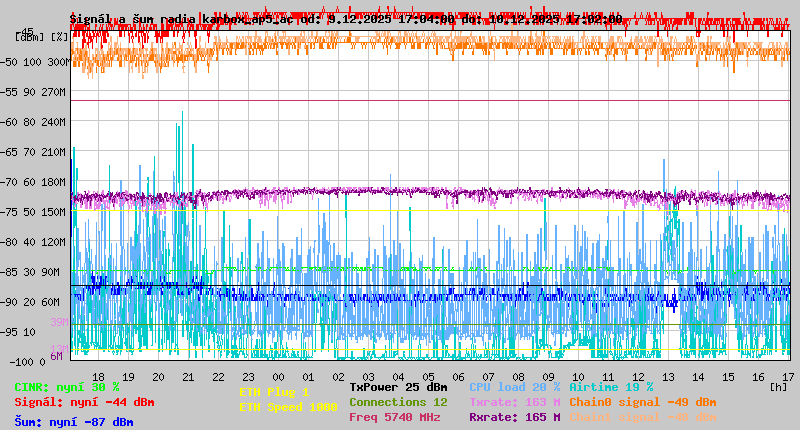The image size is (800, 430).
Task: Click the pink '39M' rate marker label
Action: coord(59,322)
